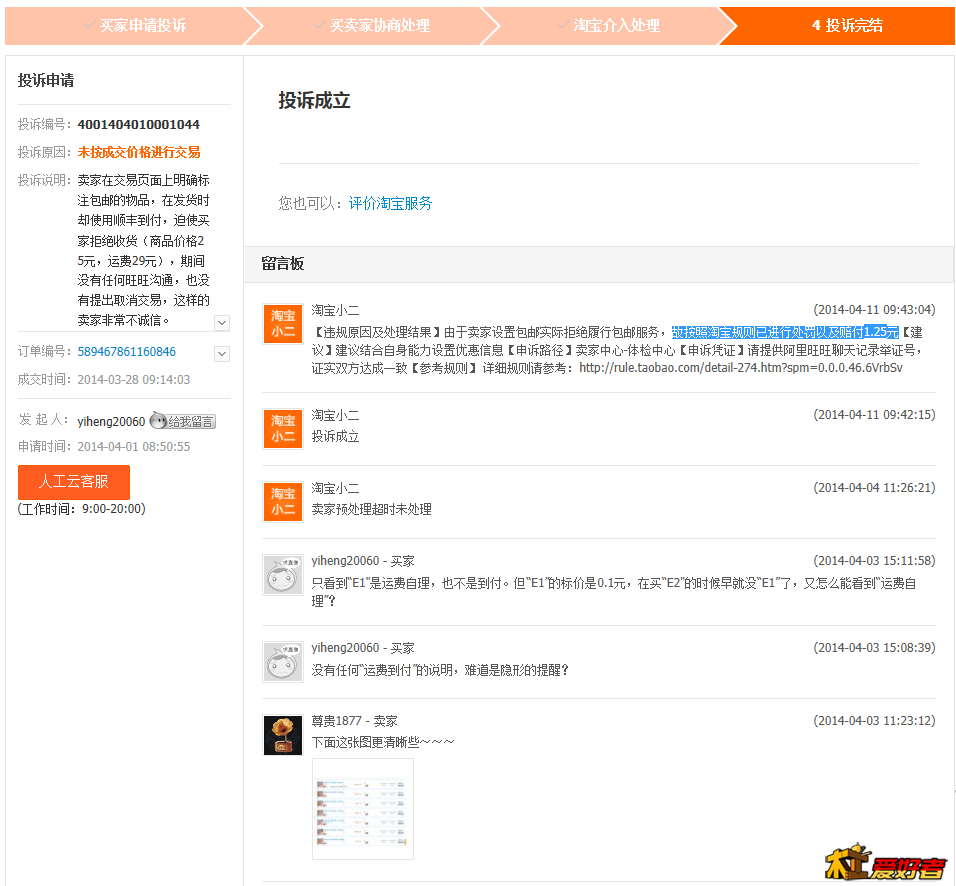This screenshot has height=886, width=956.
Task: Click the 没有任何"运费到付"的说明 message text
Action: [440, 670]
